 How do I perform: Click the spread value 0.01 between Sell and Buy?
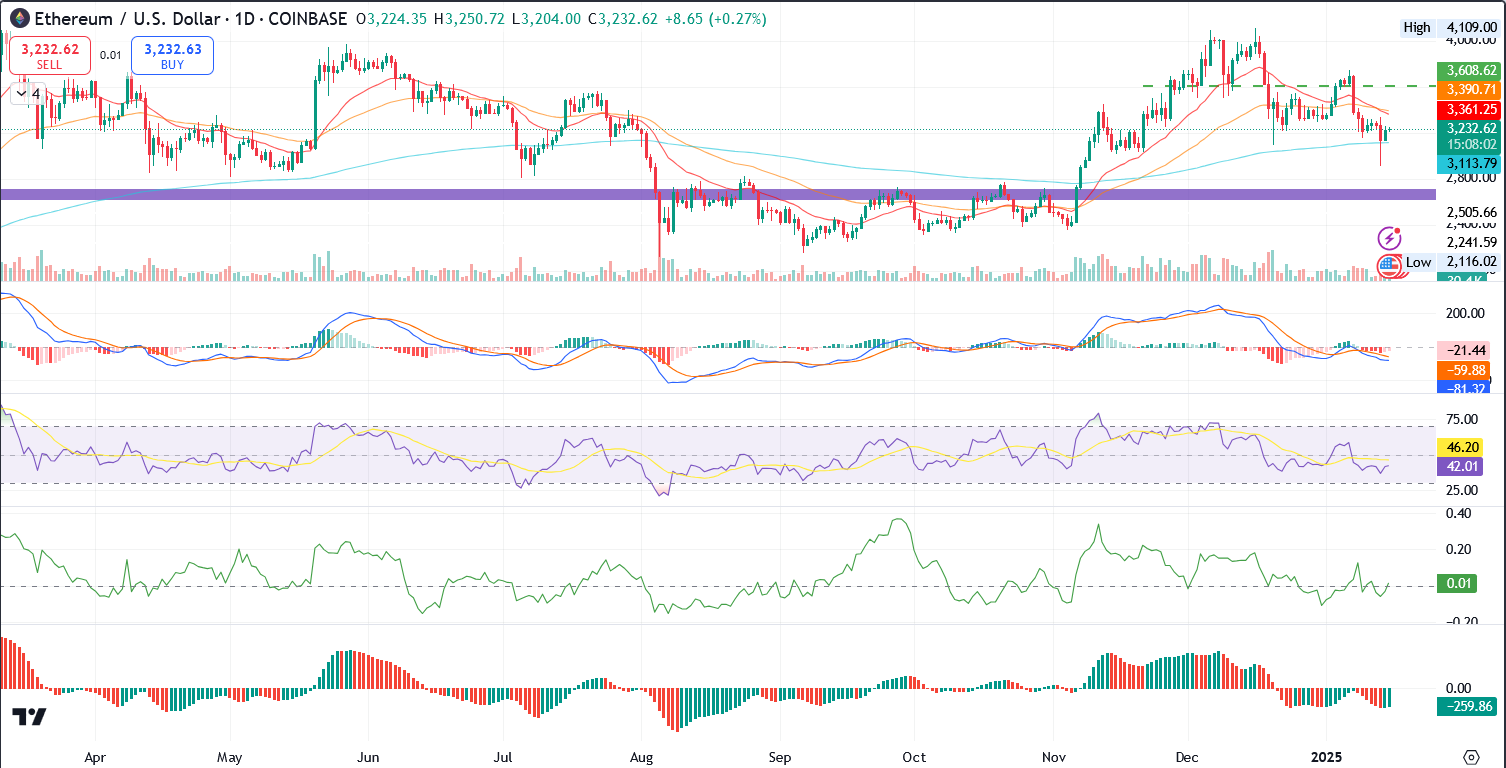(x=111, y=56)
